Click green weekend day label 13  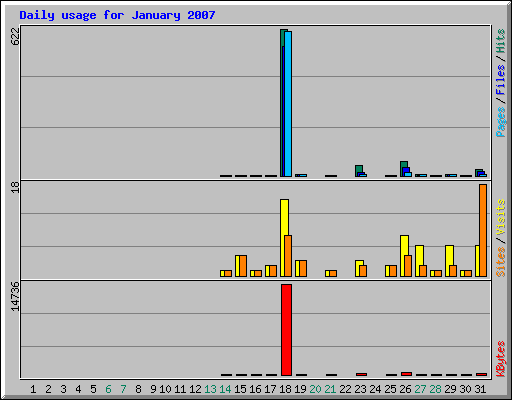click(210, 389)
